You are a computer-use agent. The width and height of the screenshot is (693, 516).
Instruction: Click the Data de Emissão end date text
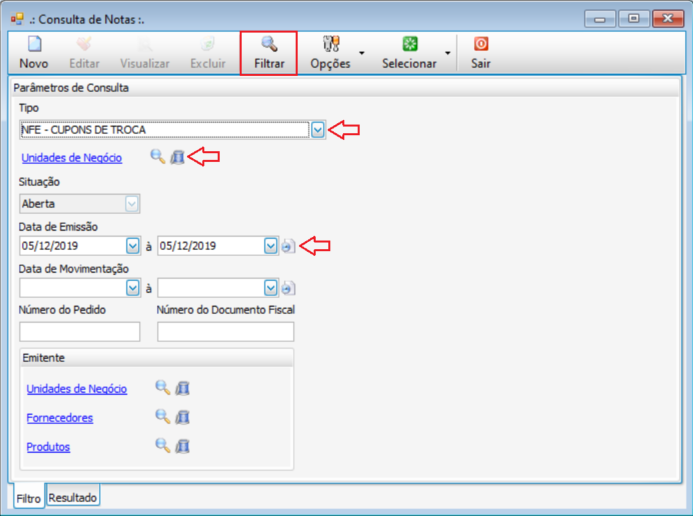pyautogui.click(x=188, y=246)
